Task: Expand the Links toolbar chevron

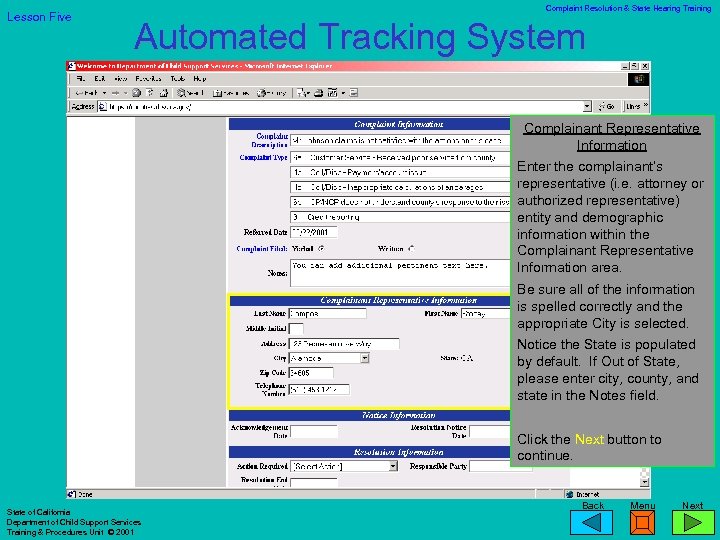Action: click(x=646, y=106)
